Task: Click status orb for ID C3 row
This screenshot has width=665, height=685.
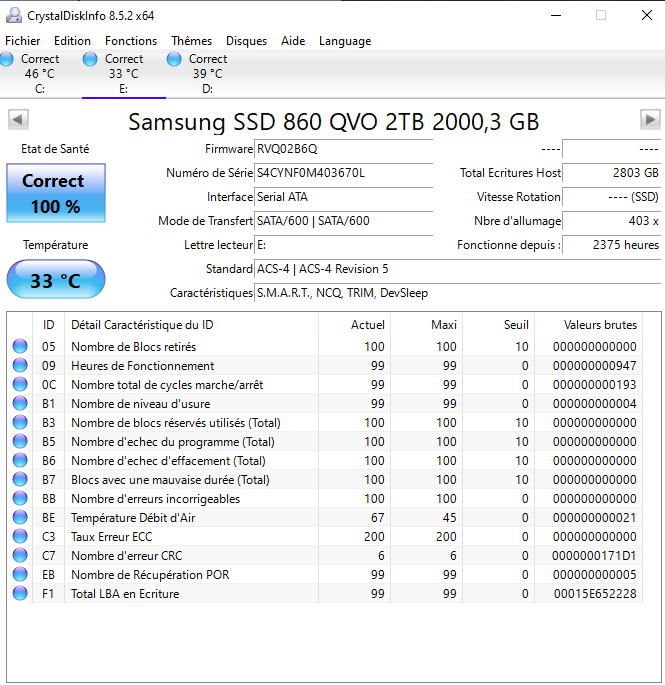Action: click(20, 536)
